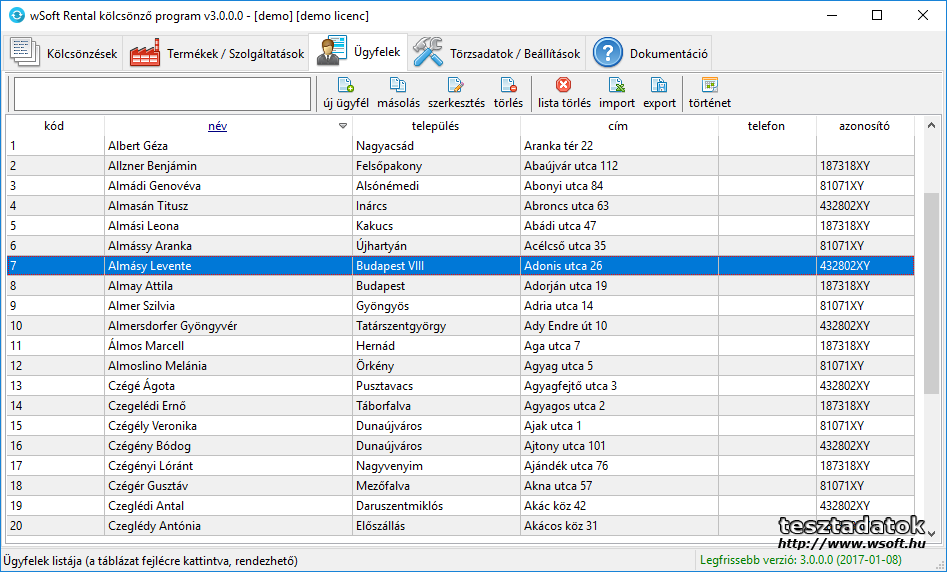Image resolution: width=947 pixels, height=572 pixels.
Task: Click the customer search input field
Action: (x=162, y=94)
